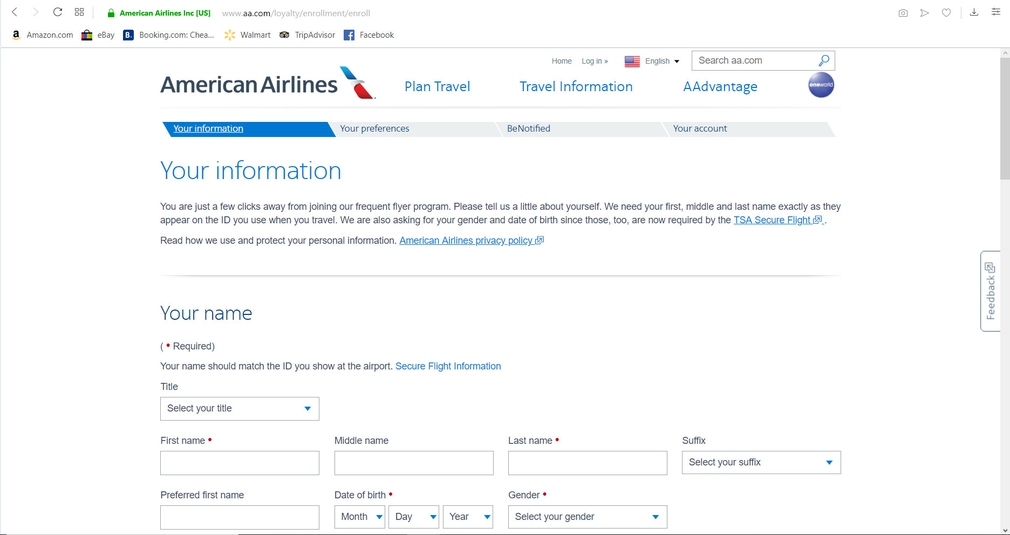1010x535 pixels.
Task: Click the search magnifier icon
Action: coord(824,61)
